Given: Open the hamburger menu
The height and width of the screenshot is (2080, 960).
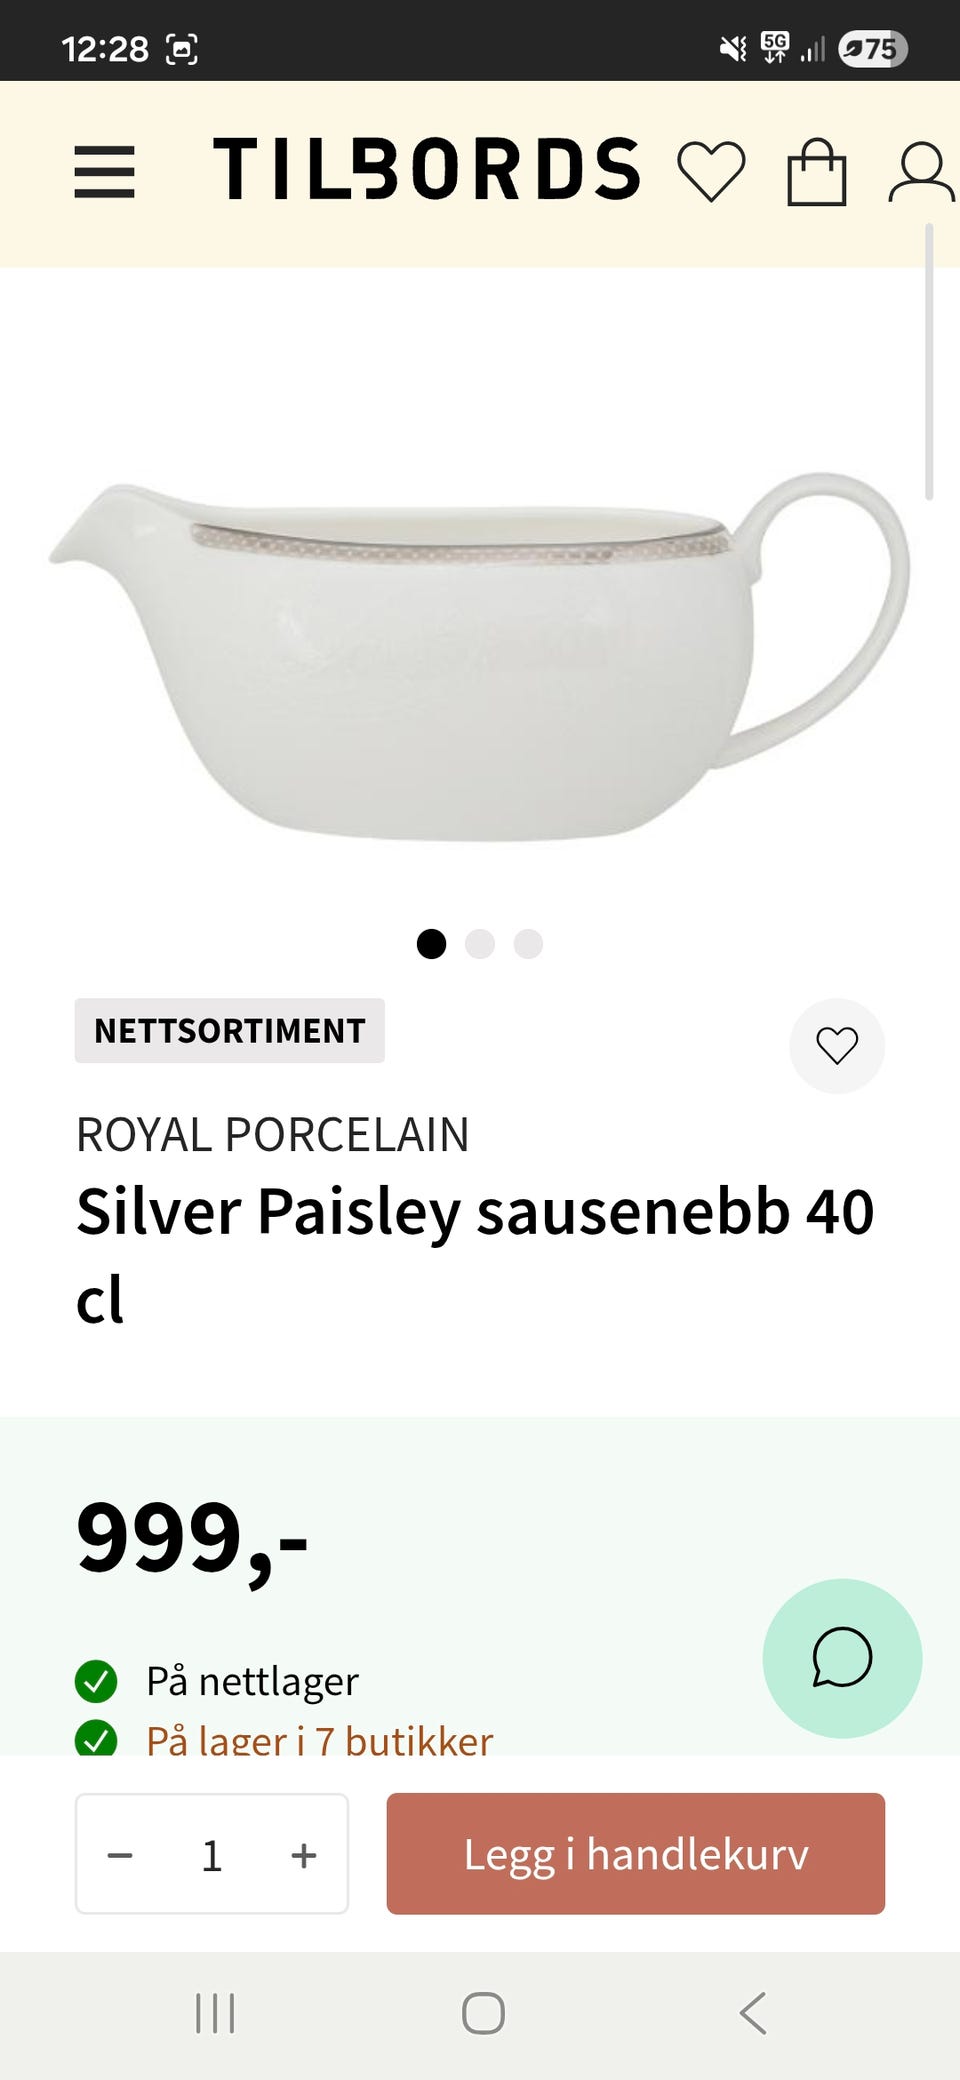Looking at the screenshot, I should pyautogui.click(x=104, y=172).
